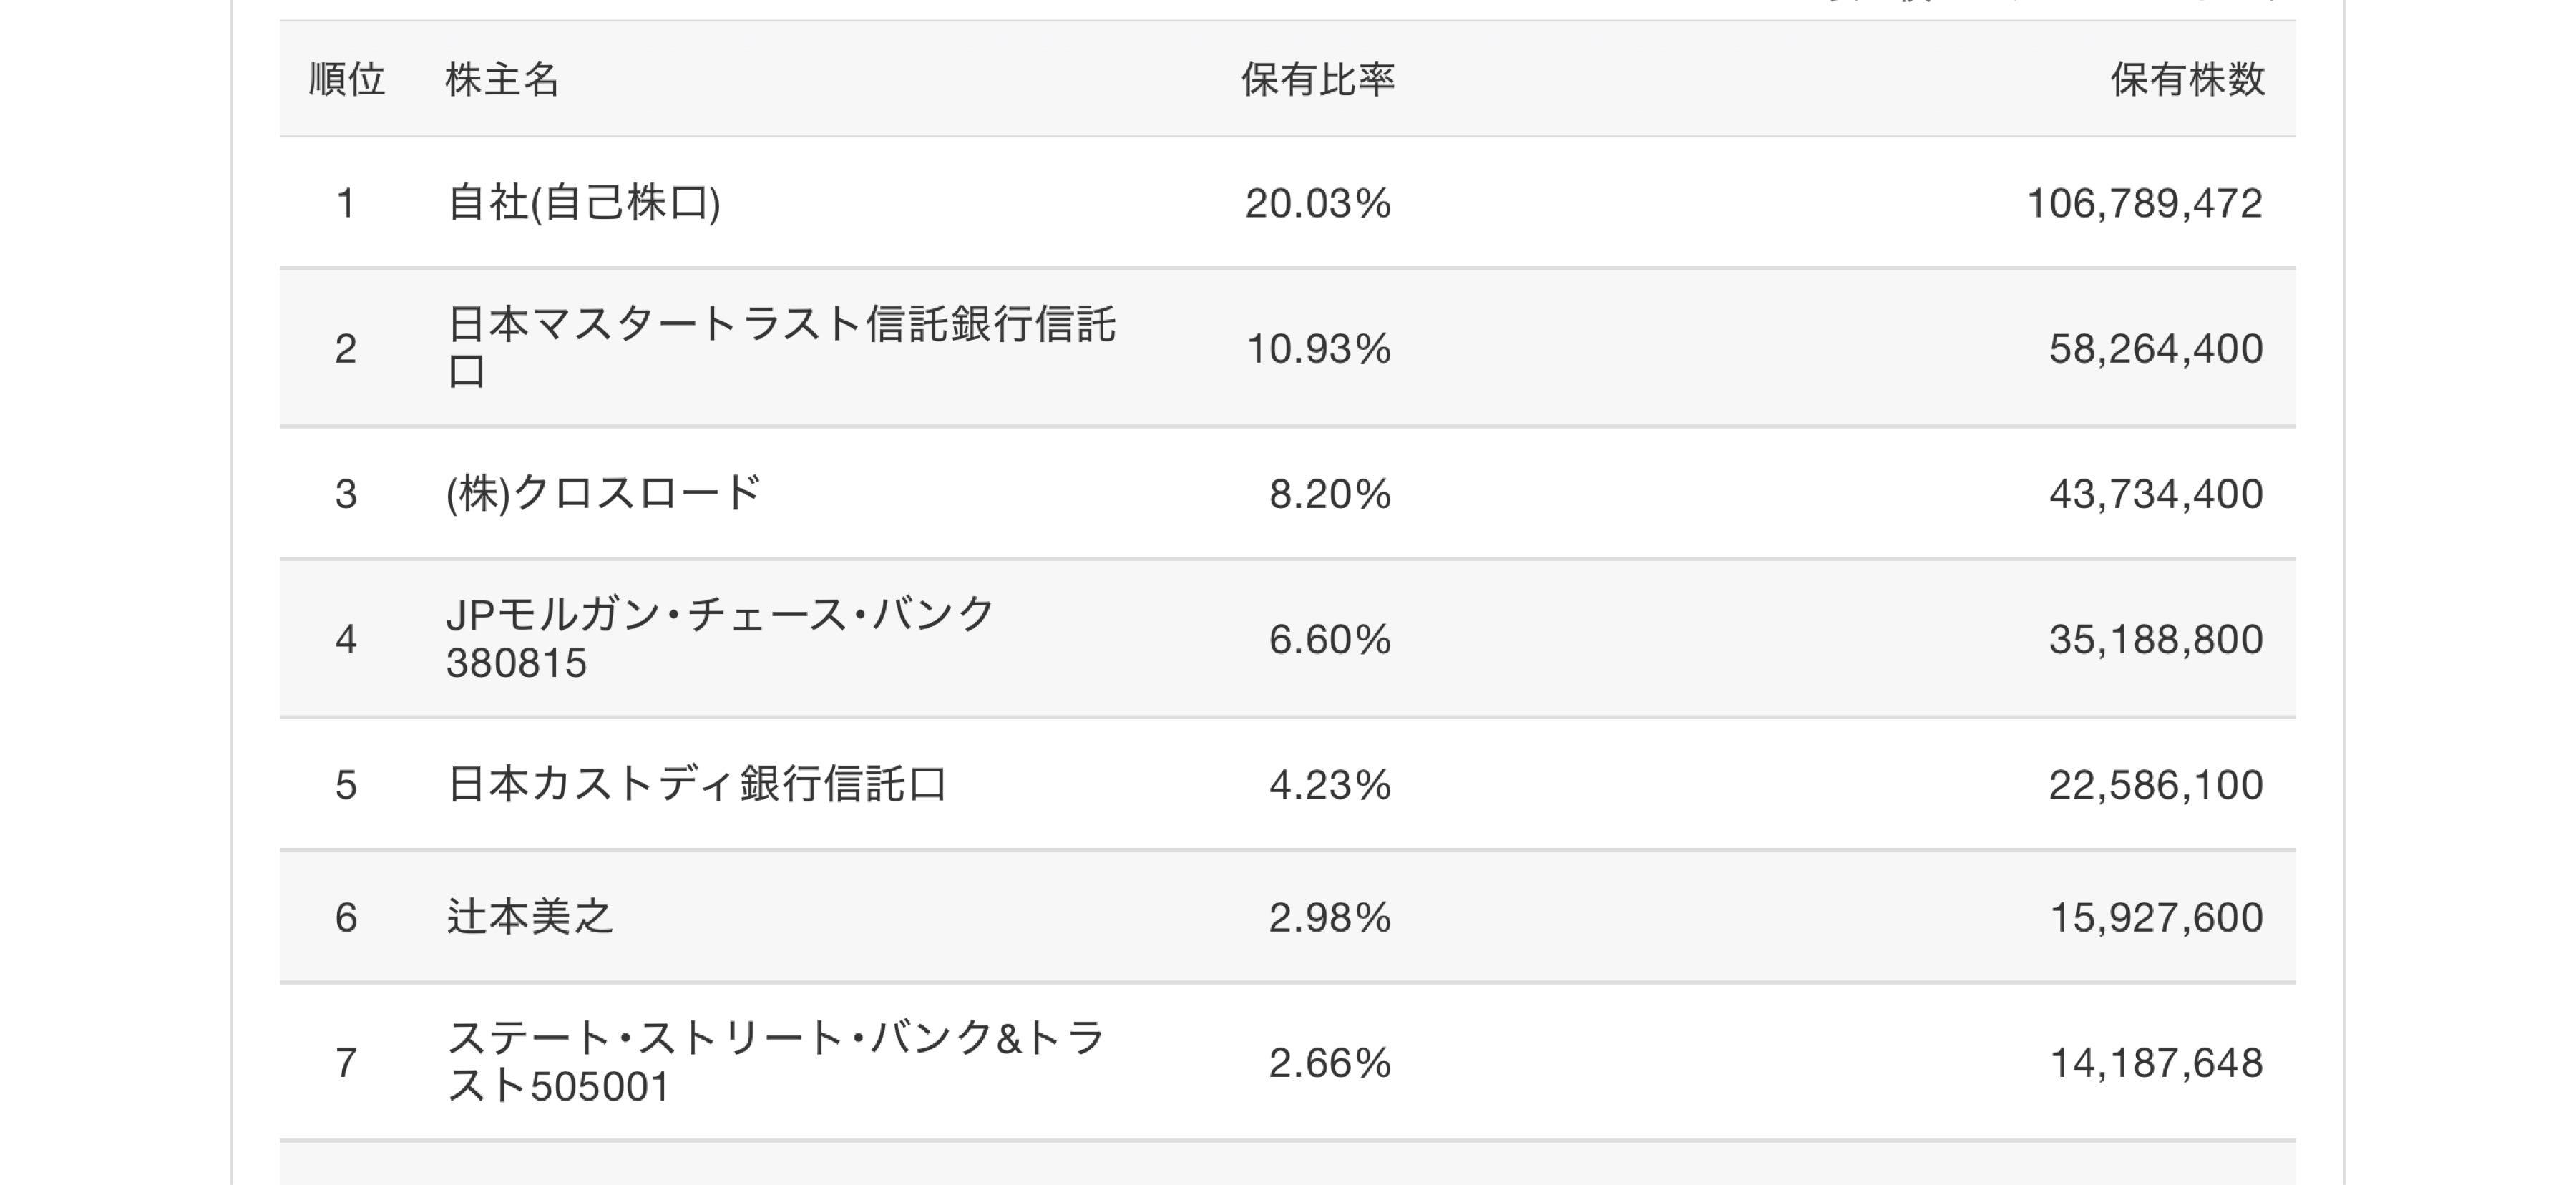Select shareholder 自社(自己株口)
This screenshot has height=1185, width=2576.
tap(583, 203)
